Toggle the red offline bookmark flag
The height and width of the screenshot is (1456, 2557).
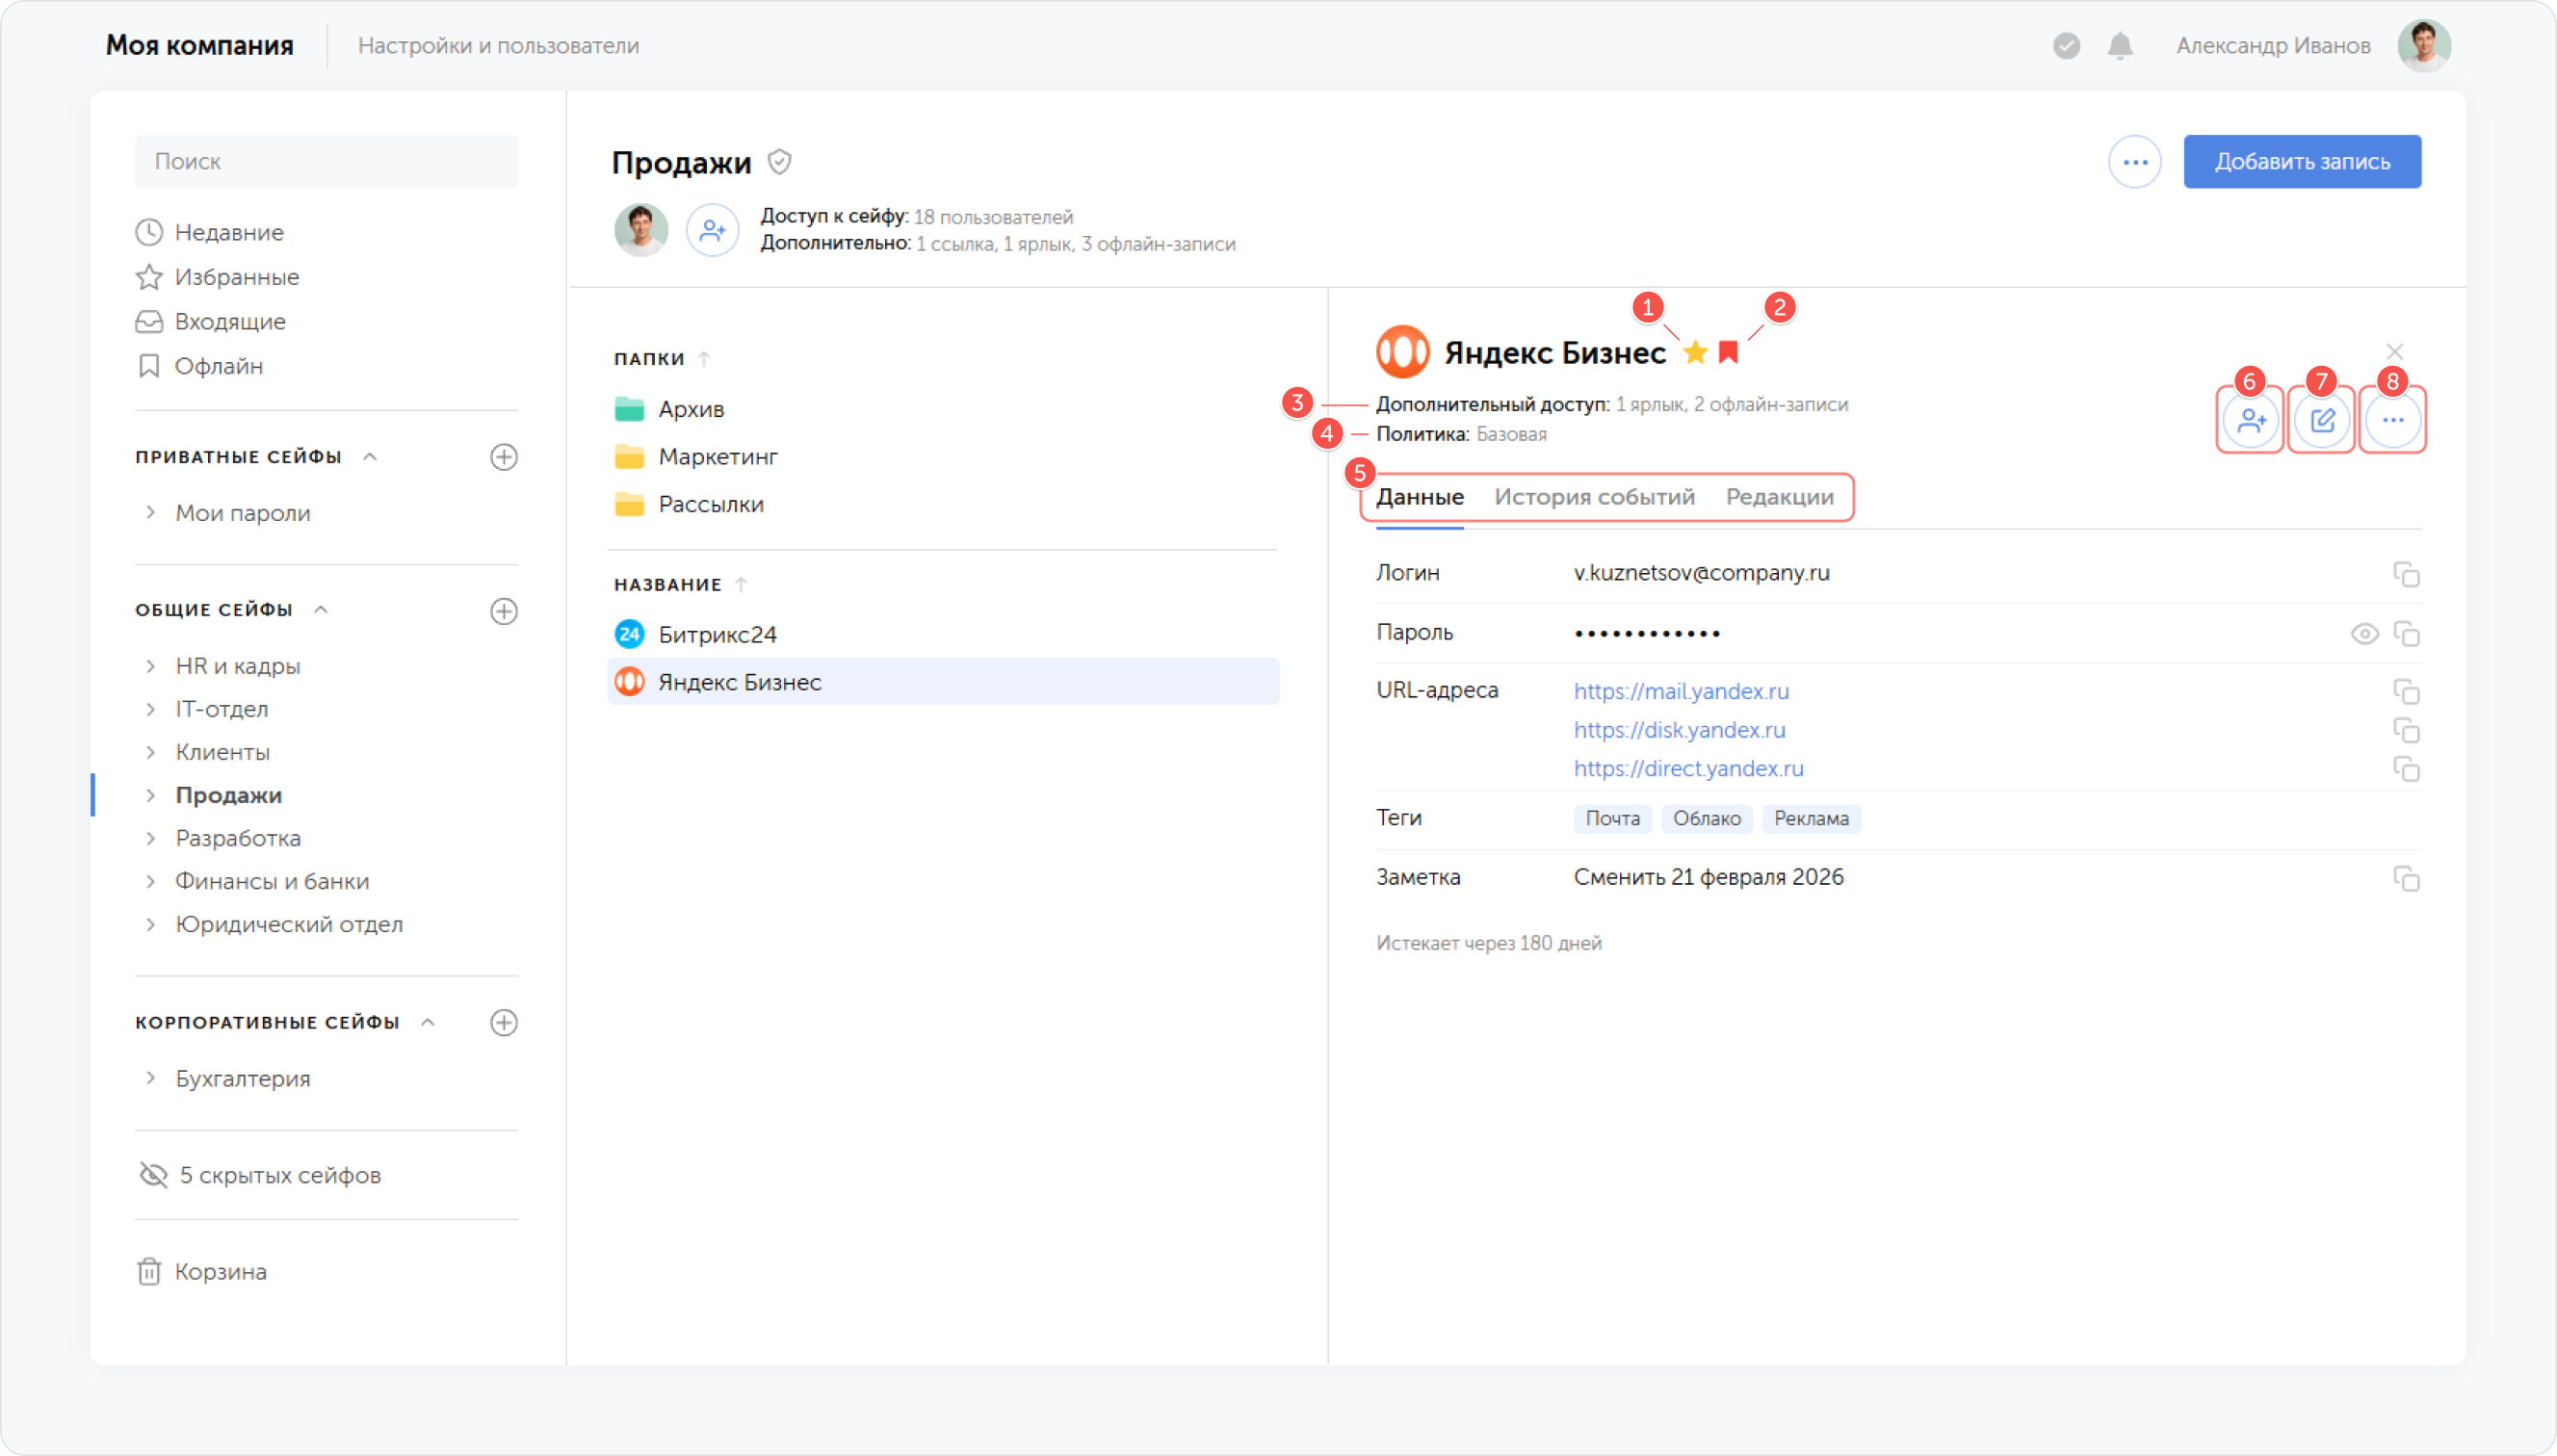coord(1727,352)
